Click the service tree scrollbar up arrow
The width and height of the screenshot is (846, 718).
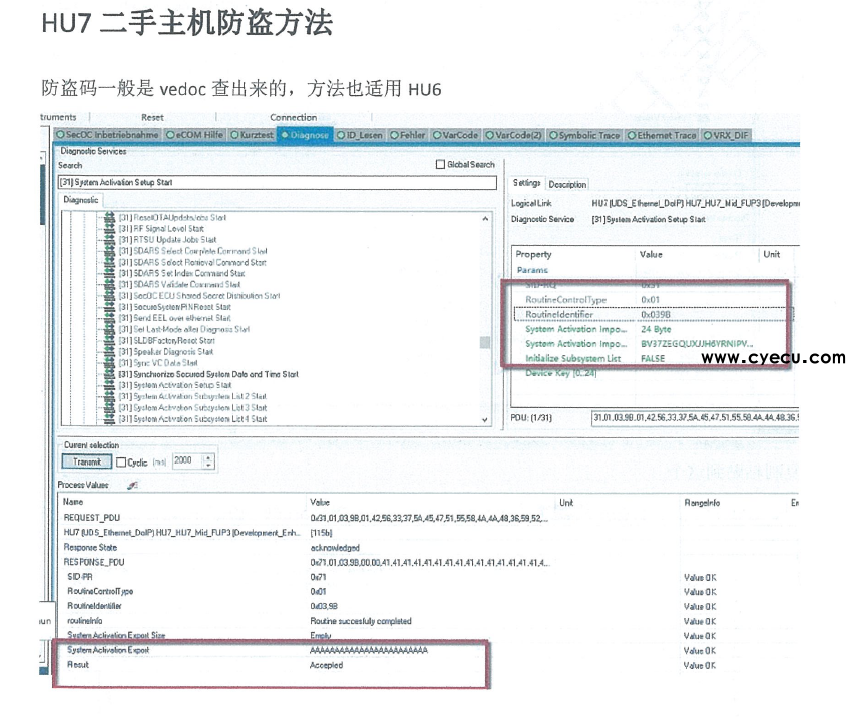click(x=485, y=219)
